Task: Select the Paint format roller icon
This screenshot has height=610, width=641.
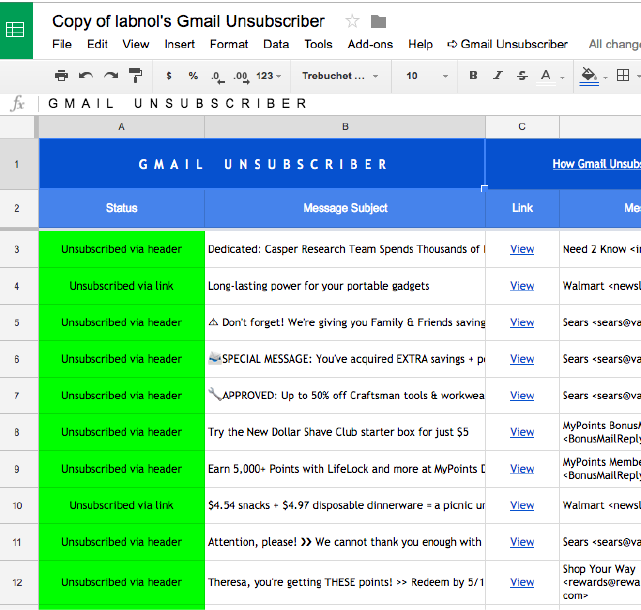Action: tap(135, 76)
